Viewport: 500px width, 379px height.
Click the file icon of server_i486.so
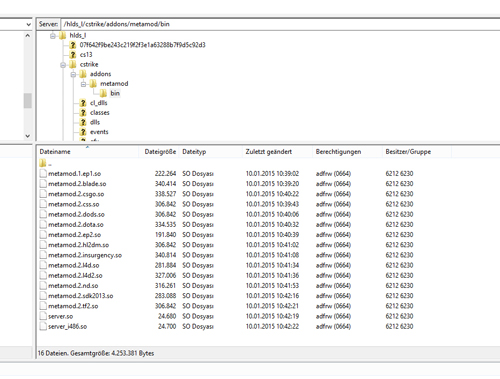pyautogui.click(x=43, y=326)
